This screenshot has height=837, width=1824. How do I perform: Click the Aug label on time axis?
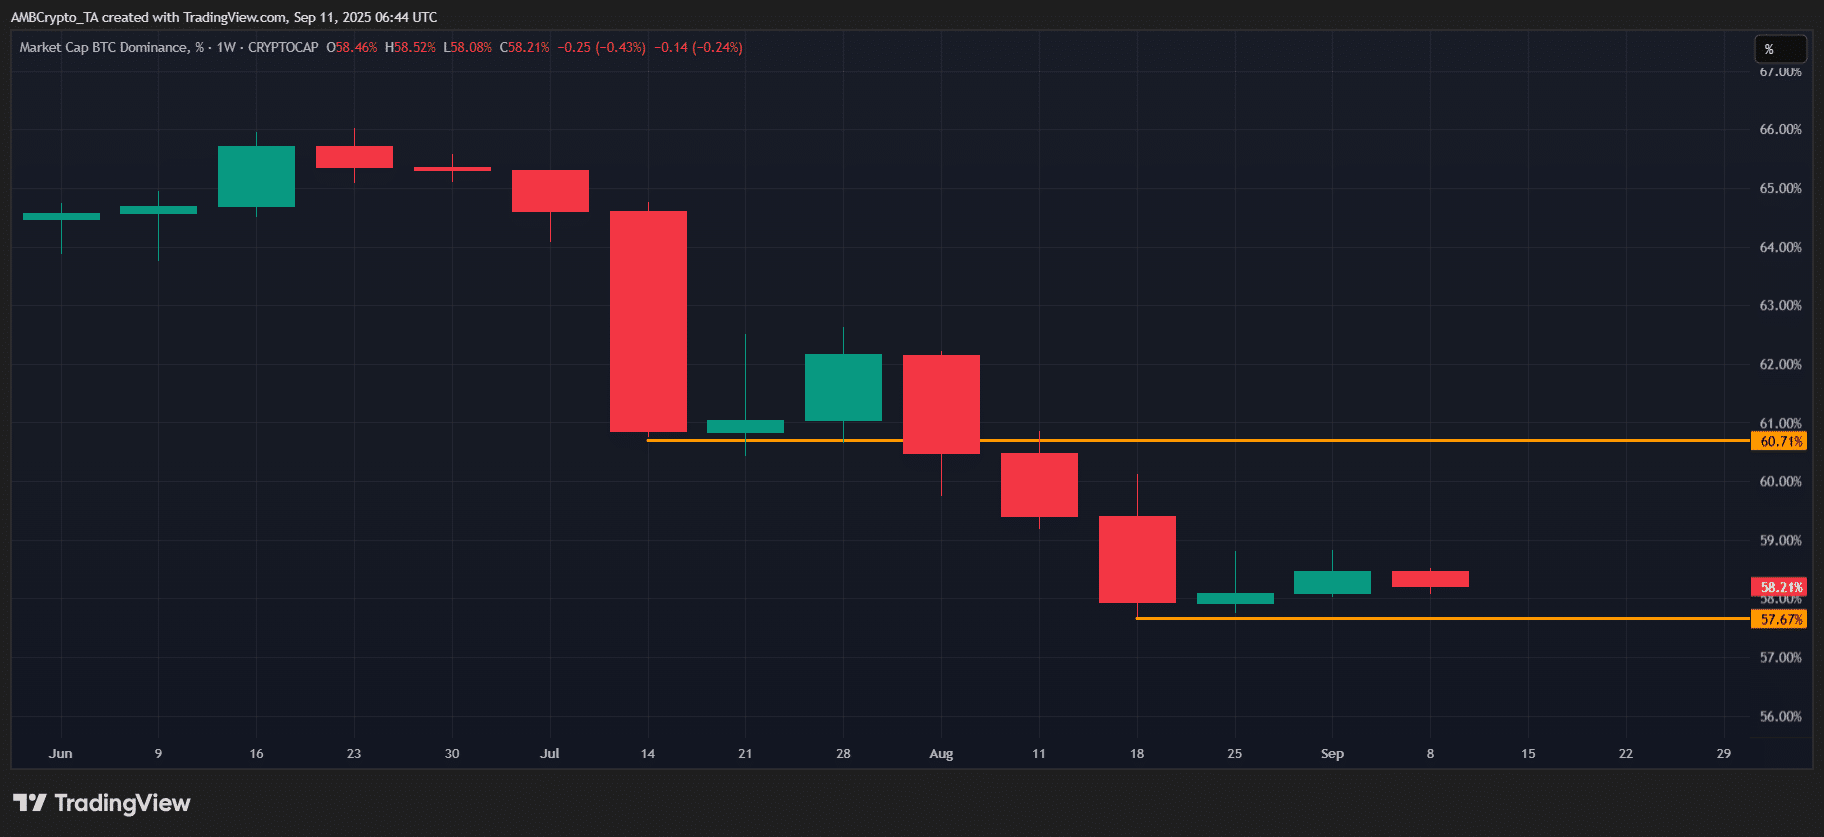(941, 754)
